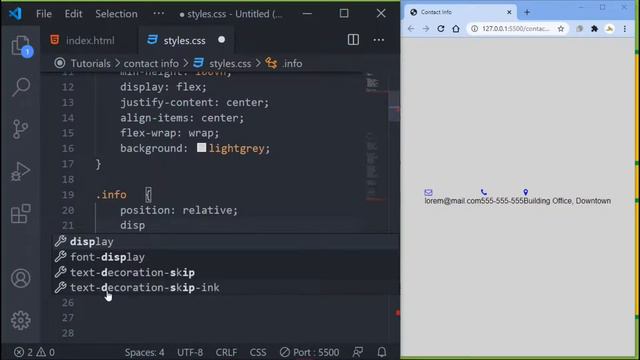640x360 pixels.
Task: Click the Chrome forward arrow
Action: [426, 29]
